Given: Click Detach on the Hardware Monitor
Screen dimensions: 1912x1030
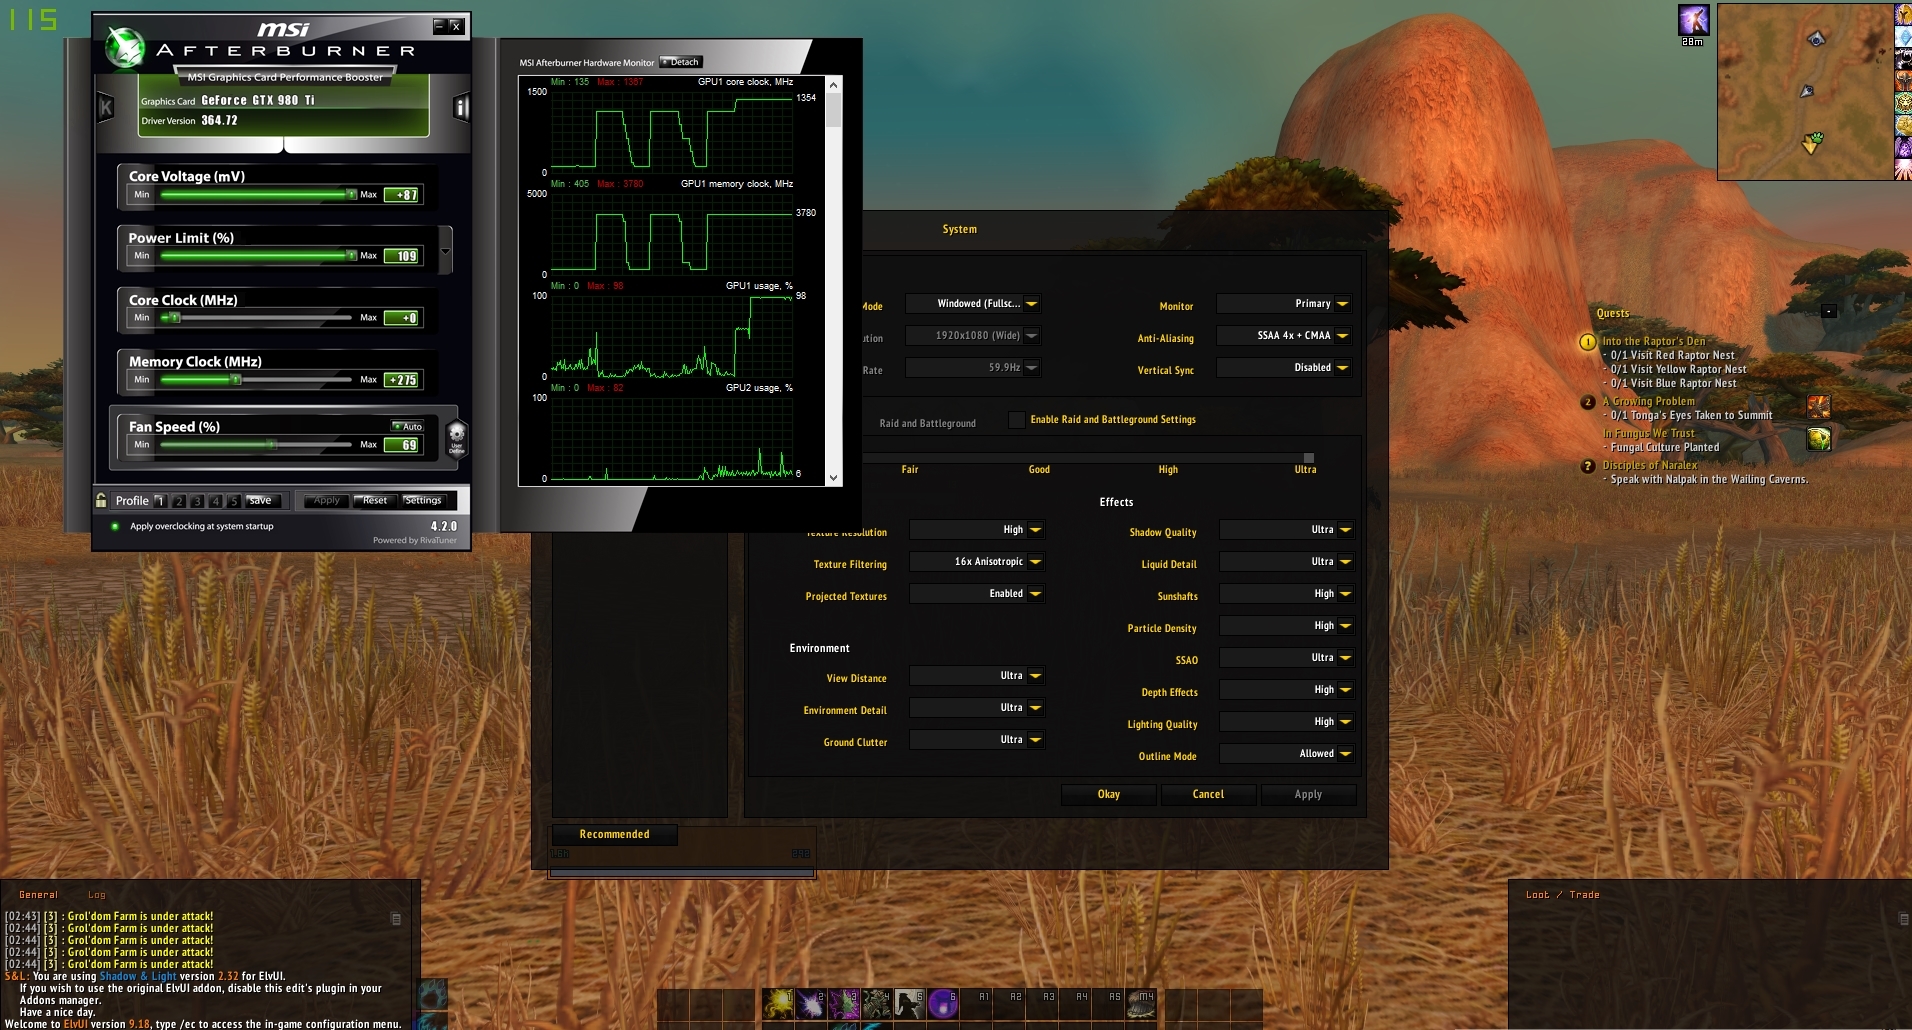Looking at the screenshot, I should point(681,62).
